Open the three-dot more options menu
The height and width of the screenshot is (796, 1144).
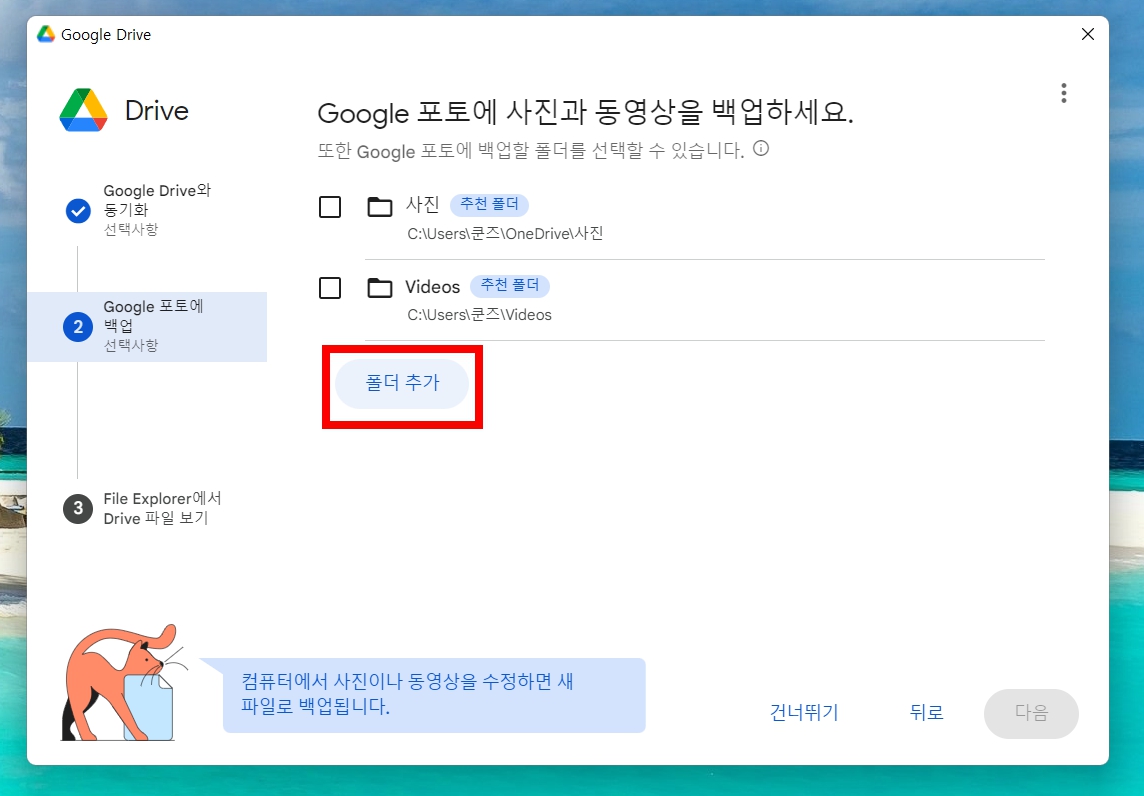point(1064,93)
